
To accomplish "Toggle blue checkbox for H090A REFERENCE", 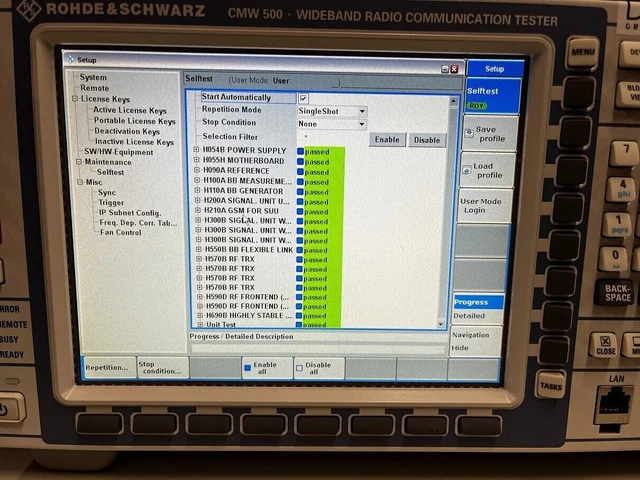I will coord(300,172).
